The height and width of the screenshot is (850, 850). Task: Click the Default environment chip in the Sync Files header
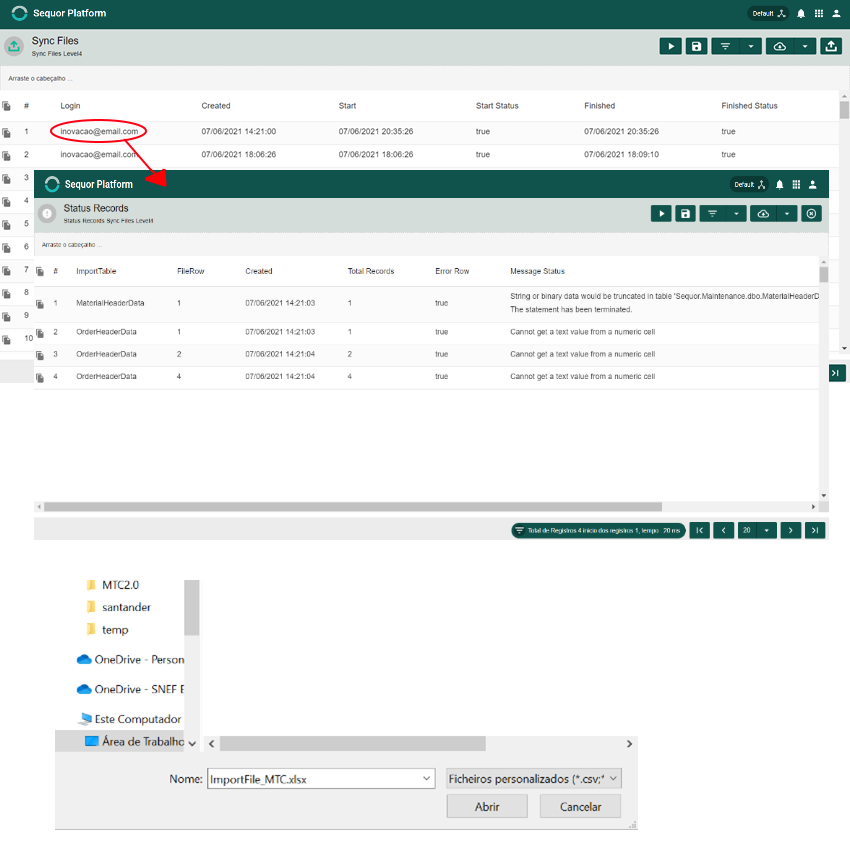(x=768, y=14)
